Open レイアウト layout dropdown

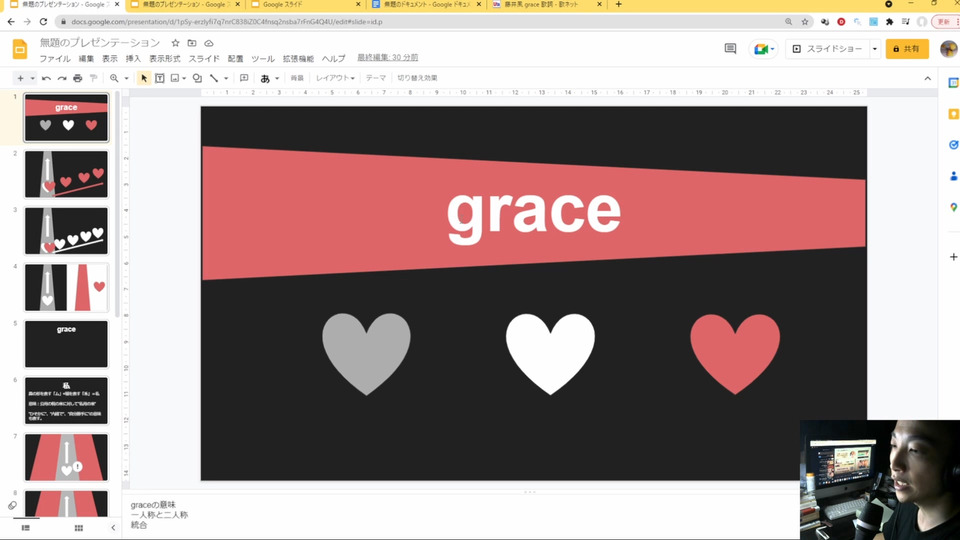click(335, 78)
